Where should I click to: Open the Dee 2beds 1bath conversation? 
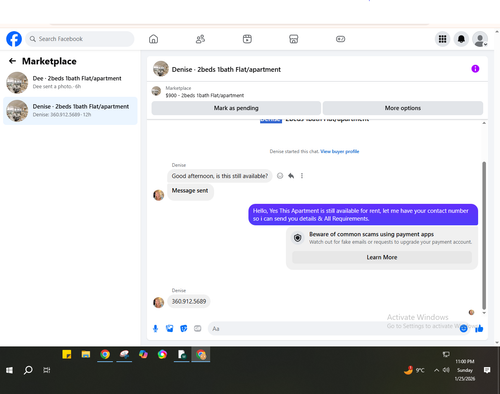(70, 82)
